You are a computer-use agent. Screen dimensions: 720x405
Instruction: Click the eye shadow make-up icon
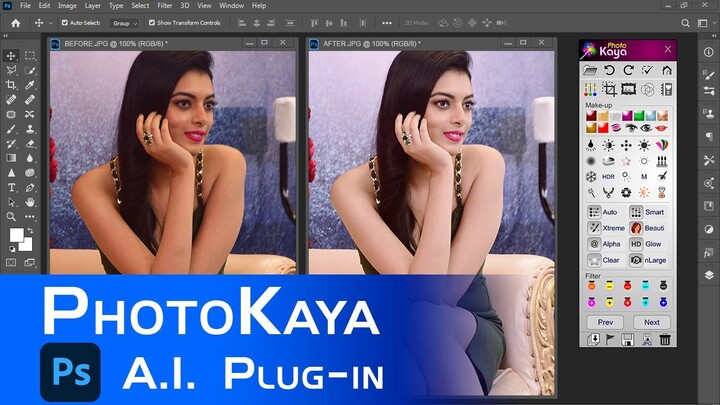(616, 128)
